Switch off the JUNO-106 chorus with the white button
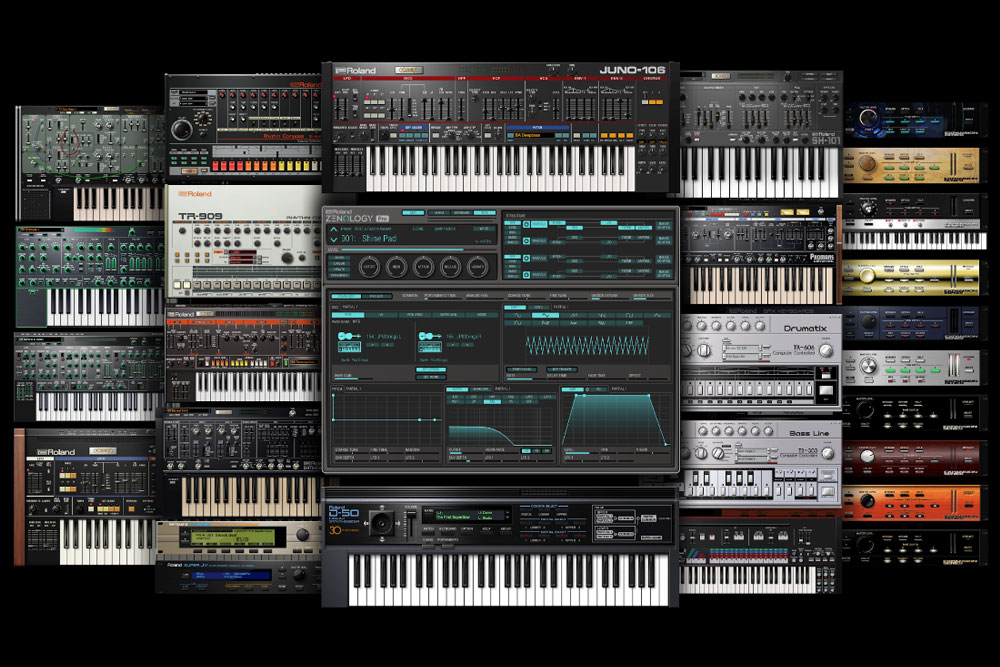1000x667 pixels. pos(643,102)
